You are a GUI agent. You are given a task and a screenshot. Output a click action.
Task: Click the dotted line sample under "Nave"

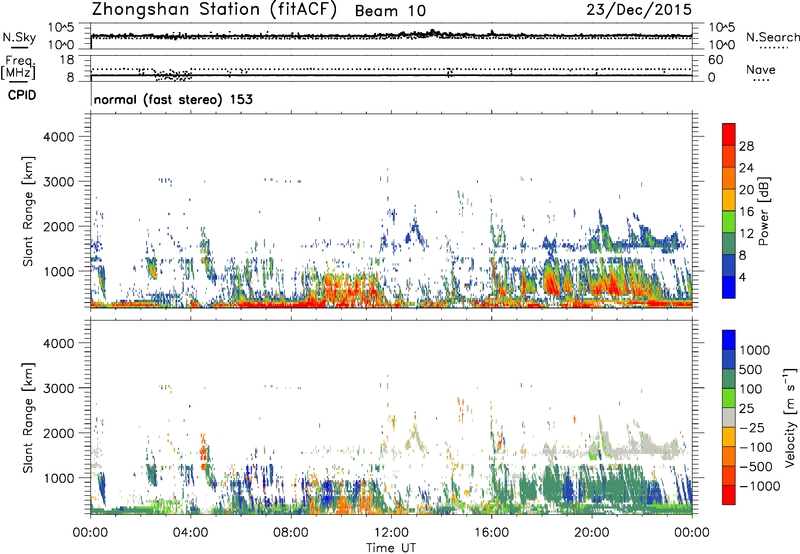(x=761, y=80)
